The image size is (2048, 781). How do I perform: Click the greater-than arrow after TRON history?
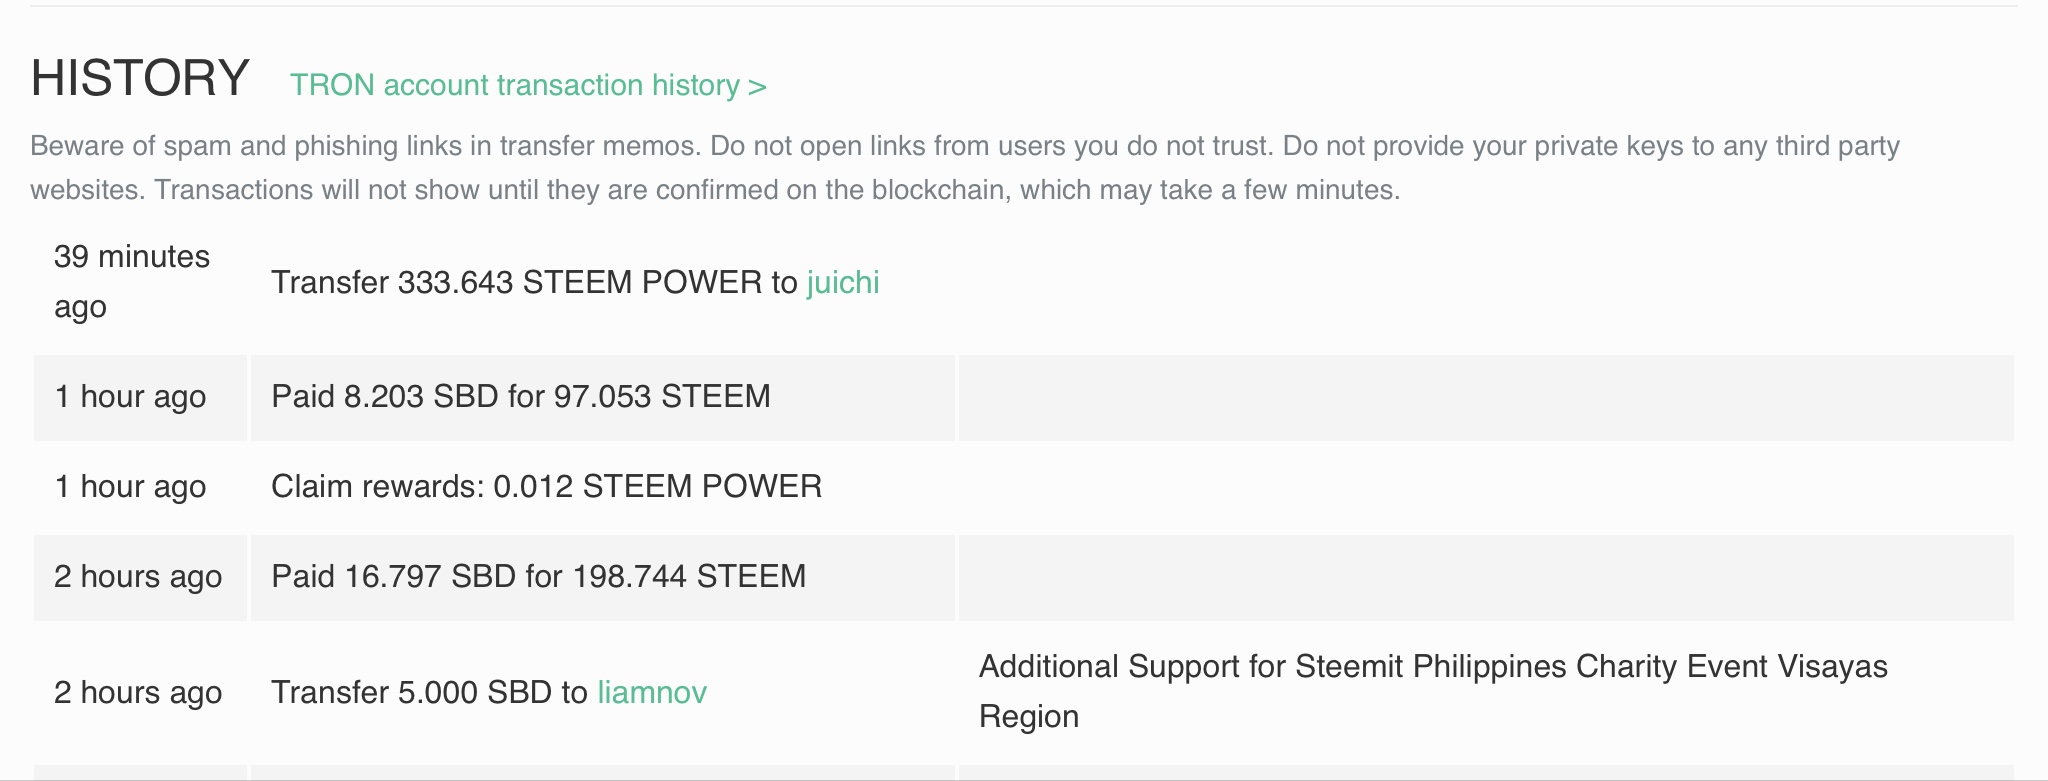click(x=757, y=86)
